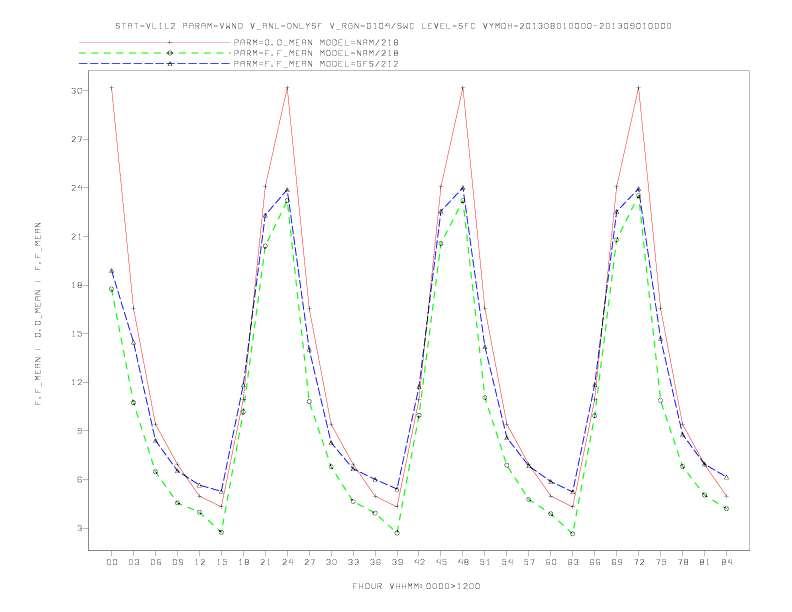Click x-axis forecast hour label 66
Screen dimensions: 792x612
click(595, 562)
